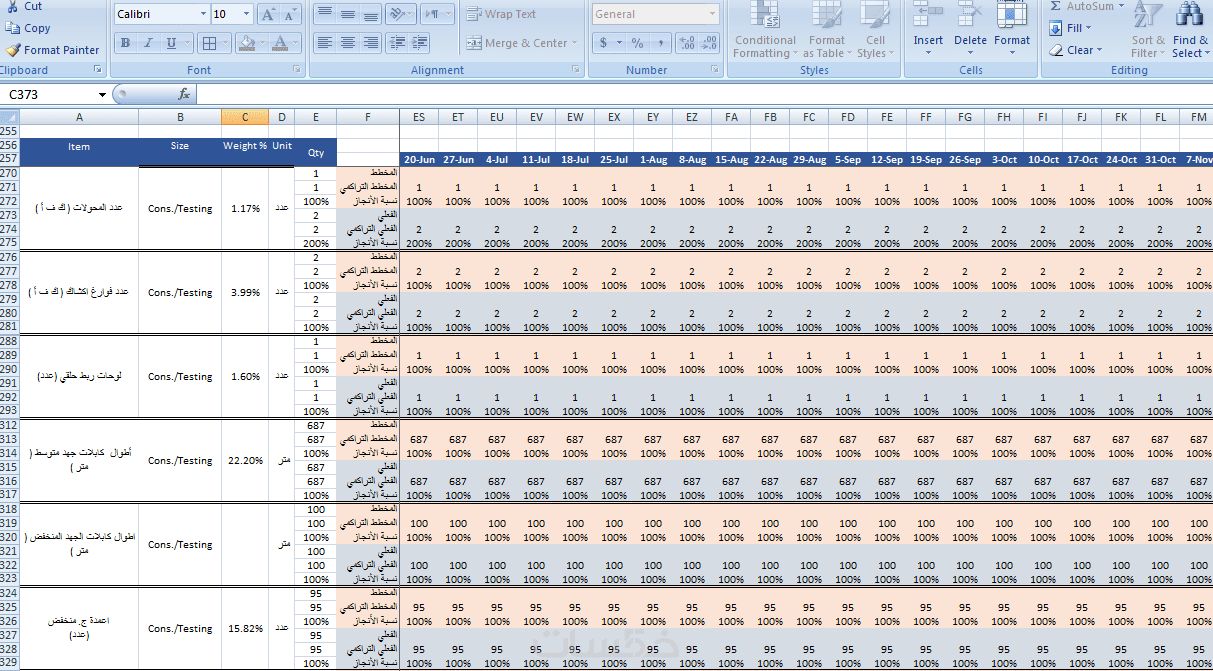The image size is (1213, 671).
Task: Click the Insert cells icon
Action: (928, 14)
